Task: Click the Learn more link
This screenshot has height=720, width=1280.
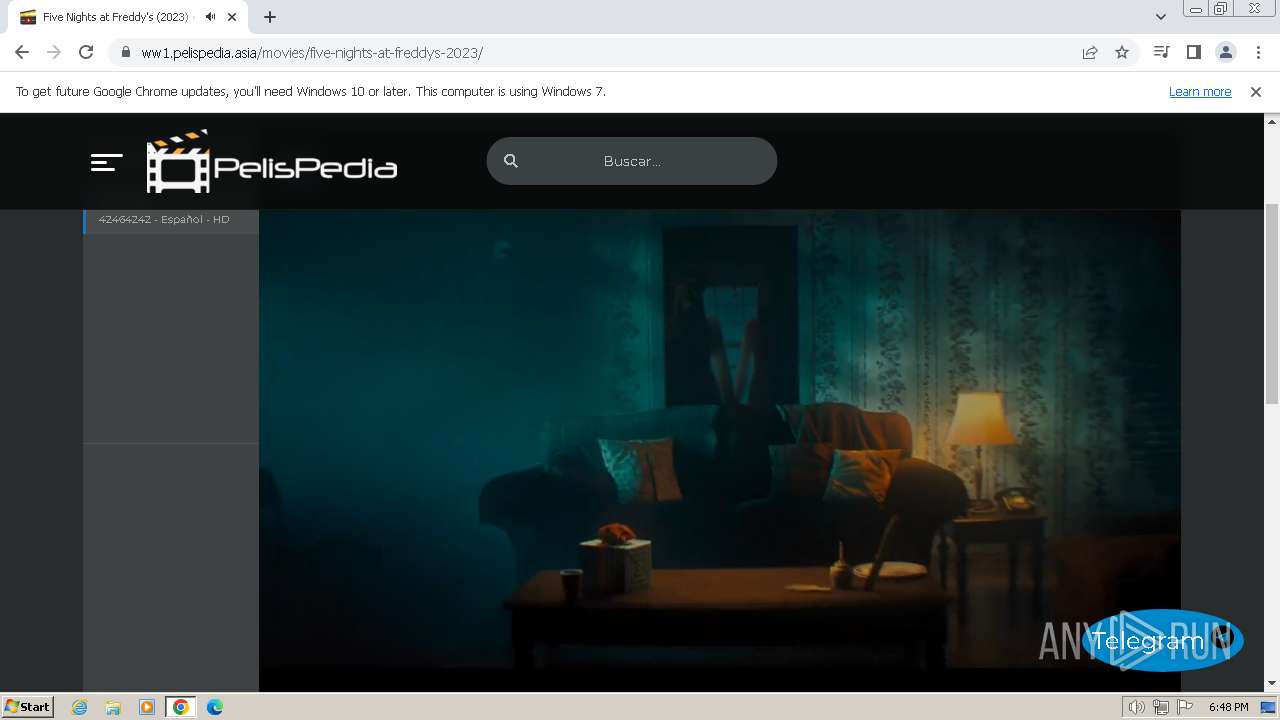Action: (1200, 92)
